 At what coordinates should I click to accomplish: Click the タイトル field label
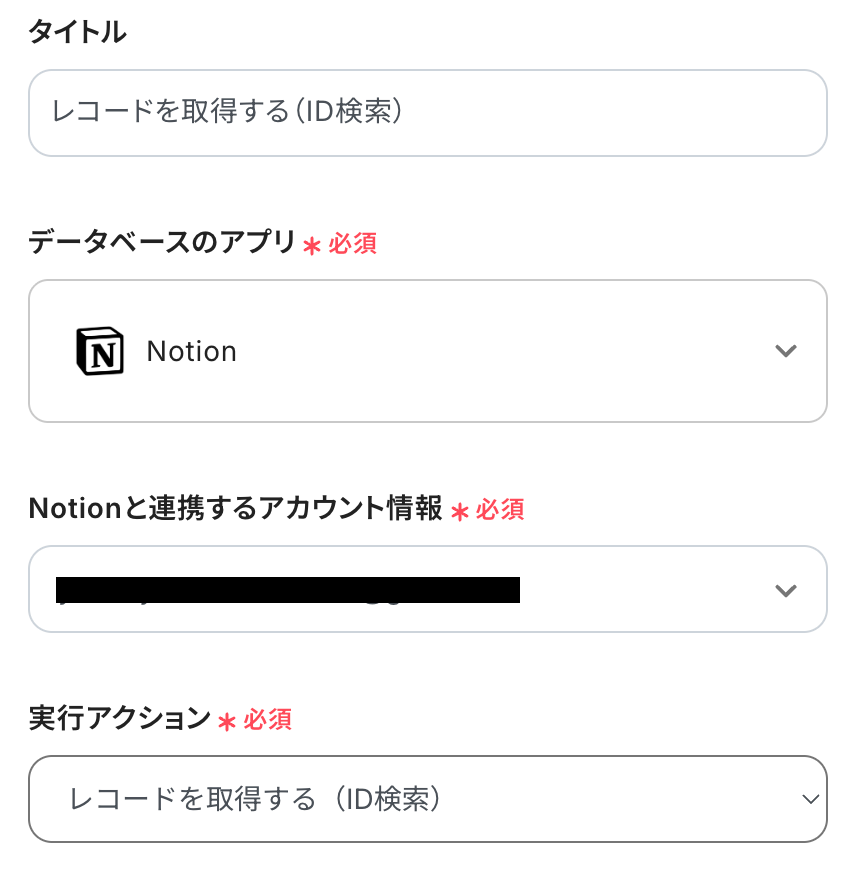click(x=77, y=32)
